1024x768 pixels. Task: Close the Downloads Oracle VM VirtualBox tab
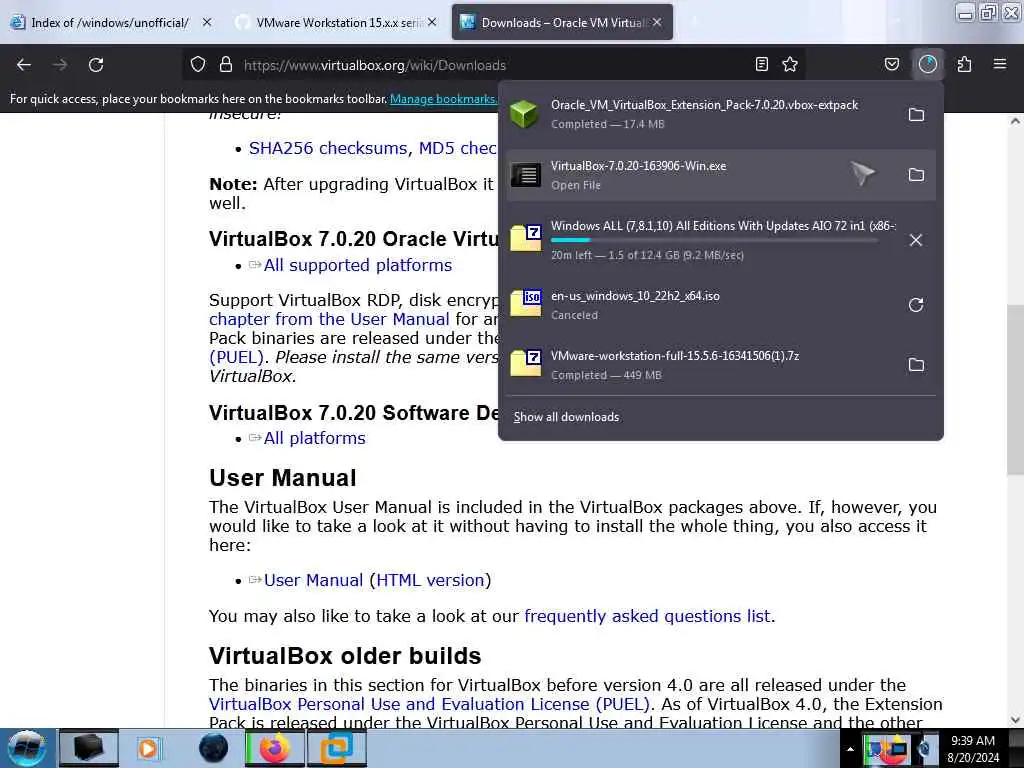pos(657,22)
